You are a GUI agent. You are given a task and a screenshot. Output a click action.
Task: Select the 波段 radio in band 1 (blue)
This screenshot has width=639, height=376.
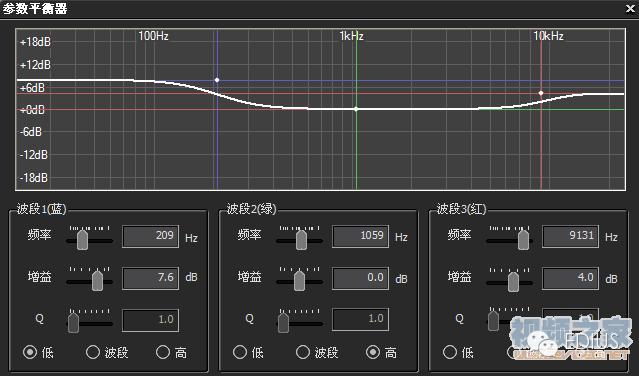(x=93, y=352)
